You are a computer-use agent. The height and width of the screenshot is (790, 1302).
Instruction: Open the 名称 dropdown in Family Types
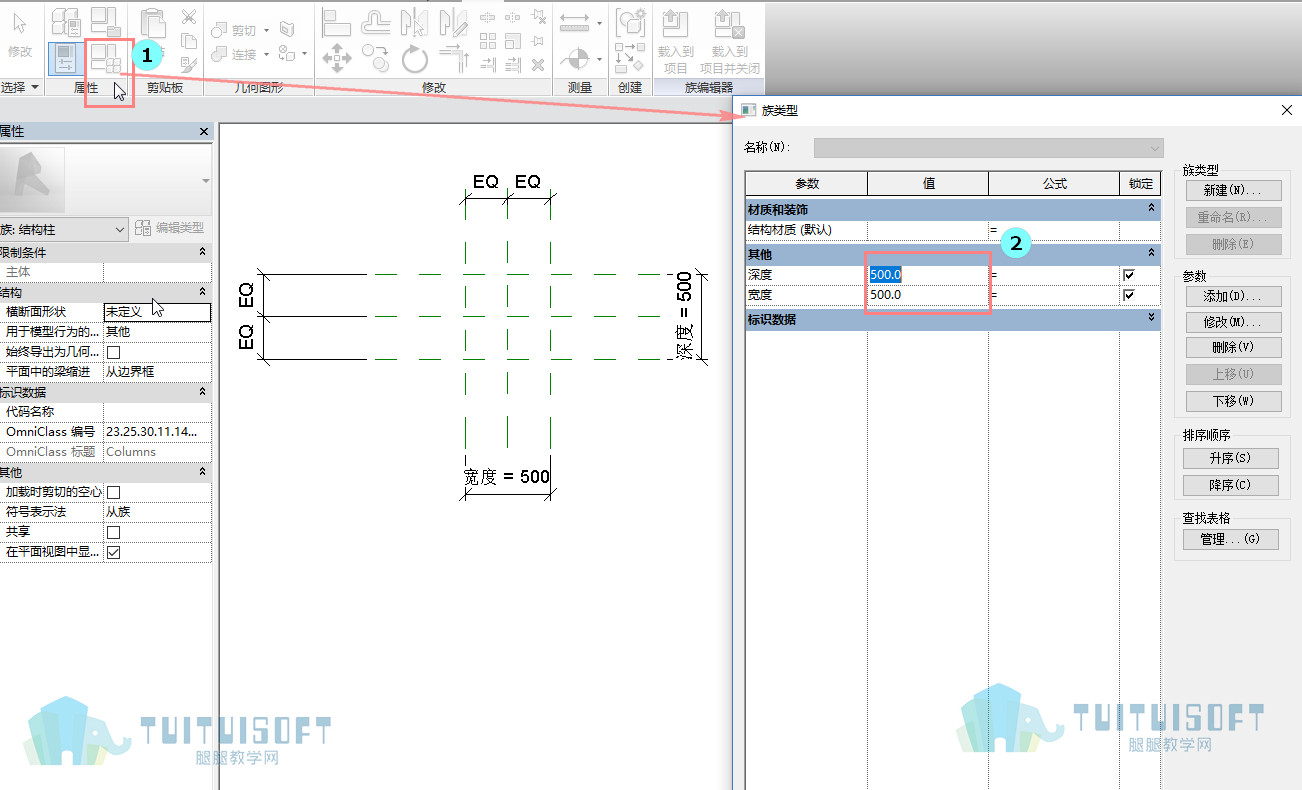[x=989, y=148]
